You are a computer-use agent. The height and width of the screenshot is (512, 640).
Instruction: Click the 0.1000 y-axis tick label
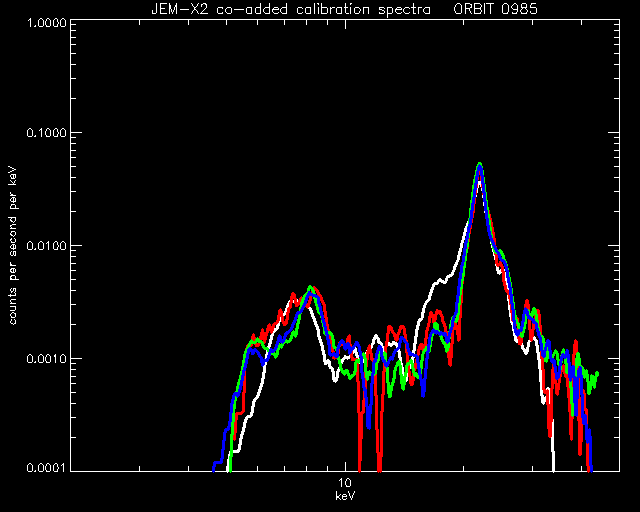pos(46,133)
